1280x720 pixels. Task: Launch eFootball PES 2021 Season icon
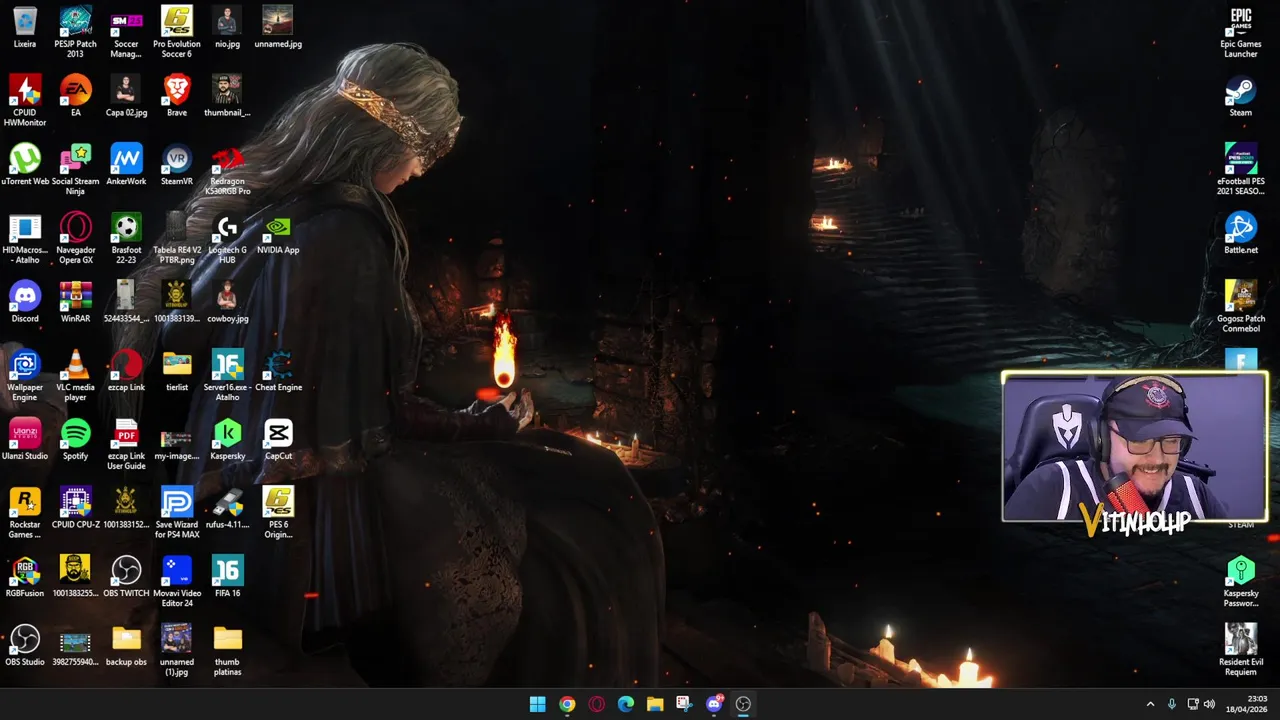click(x=1241, y=170)
